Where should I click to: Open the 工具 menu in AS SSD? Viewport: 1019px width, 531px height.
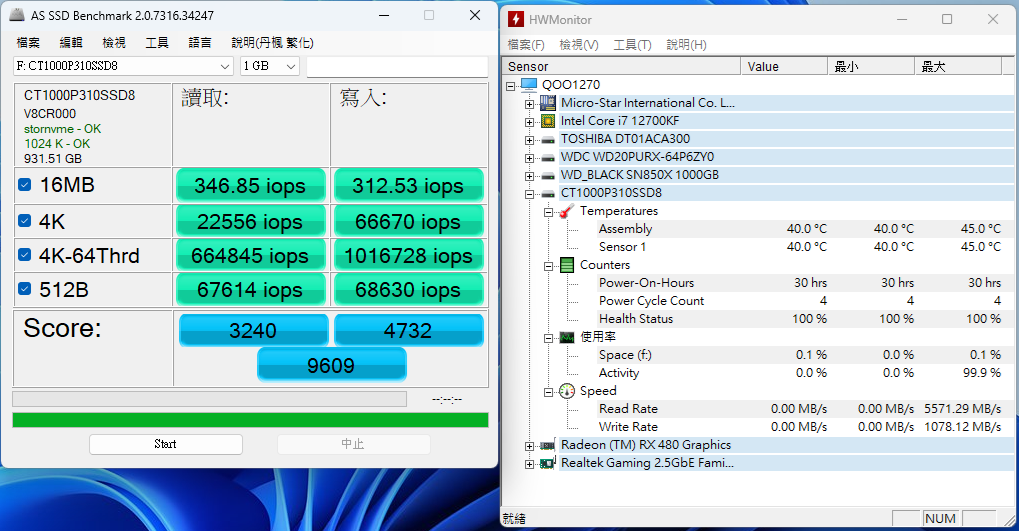click(x=157, y=43)
